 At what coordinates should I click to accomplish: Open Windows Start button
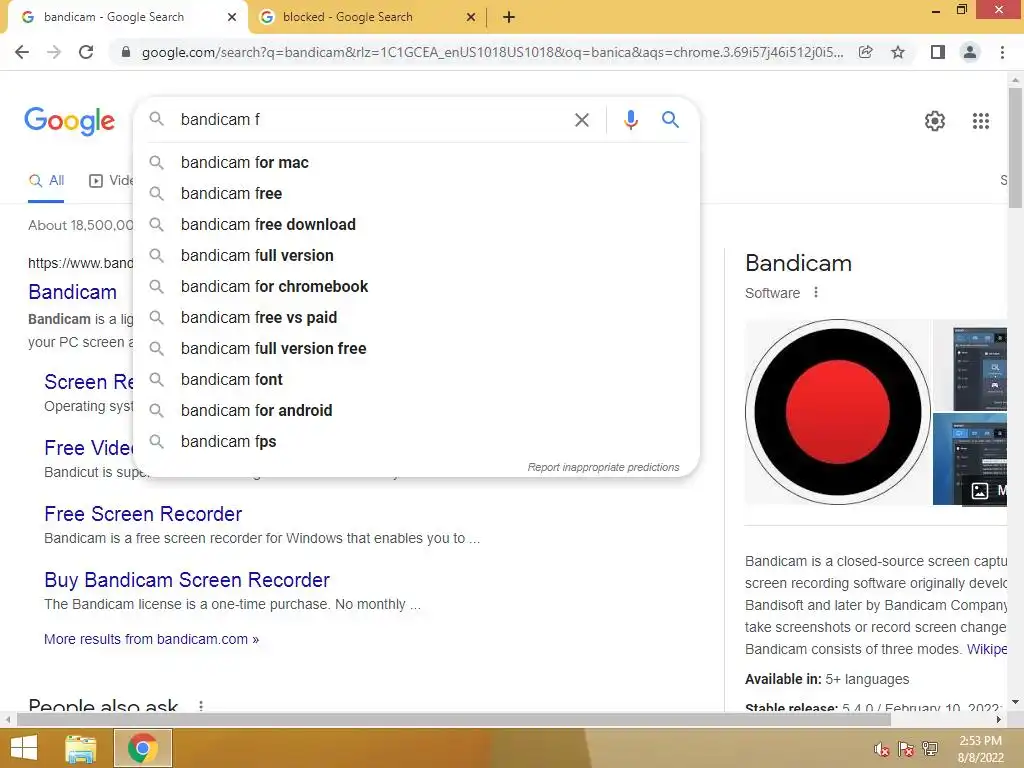point(24,748)
